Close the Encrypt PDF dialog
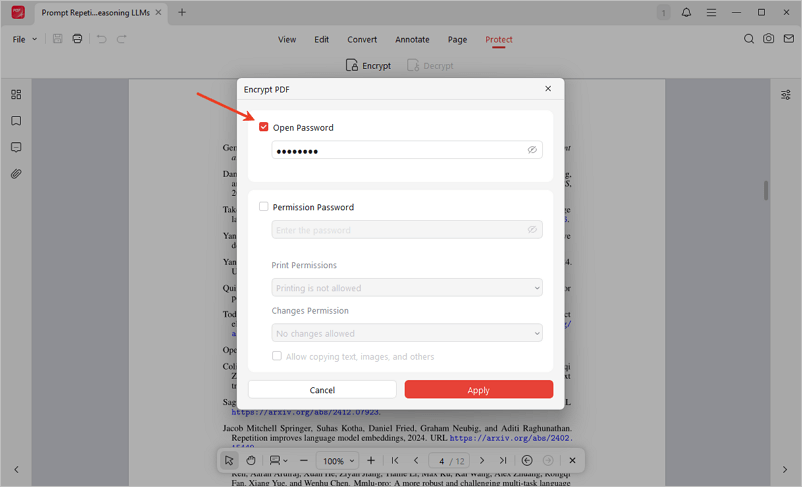 pos(548,88)
